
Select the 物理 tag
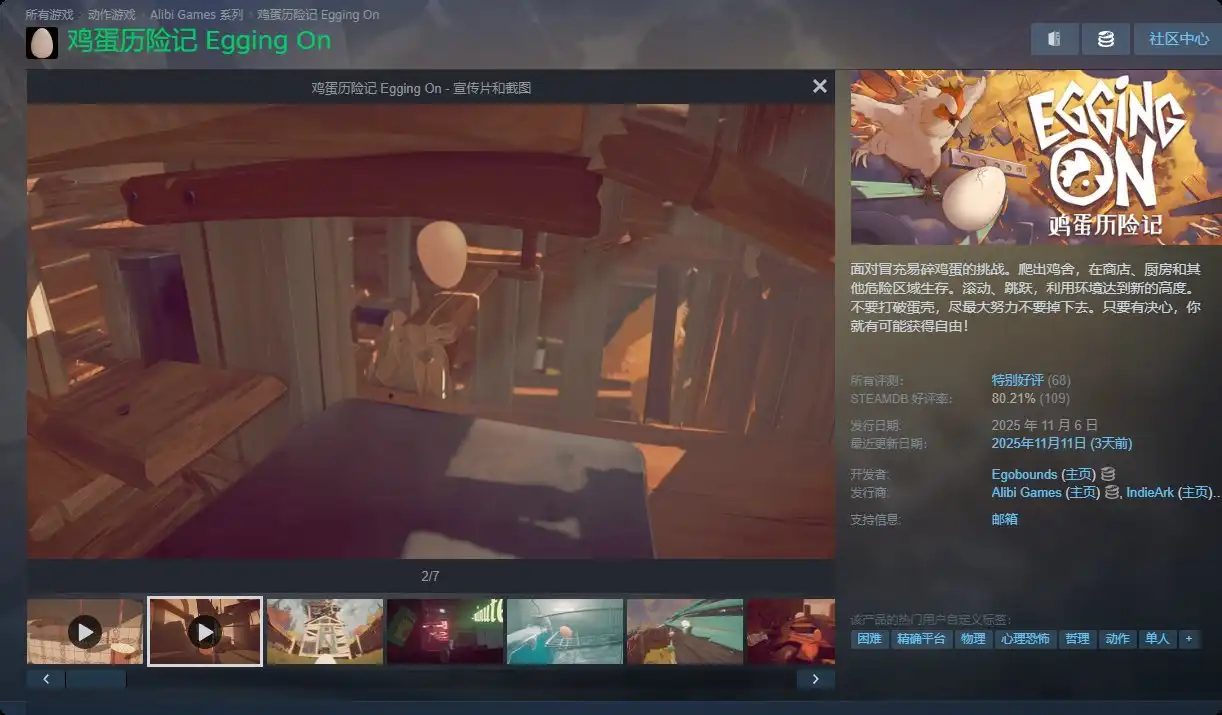click(x=973, y=638)
